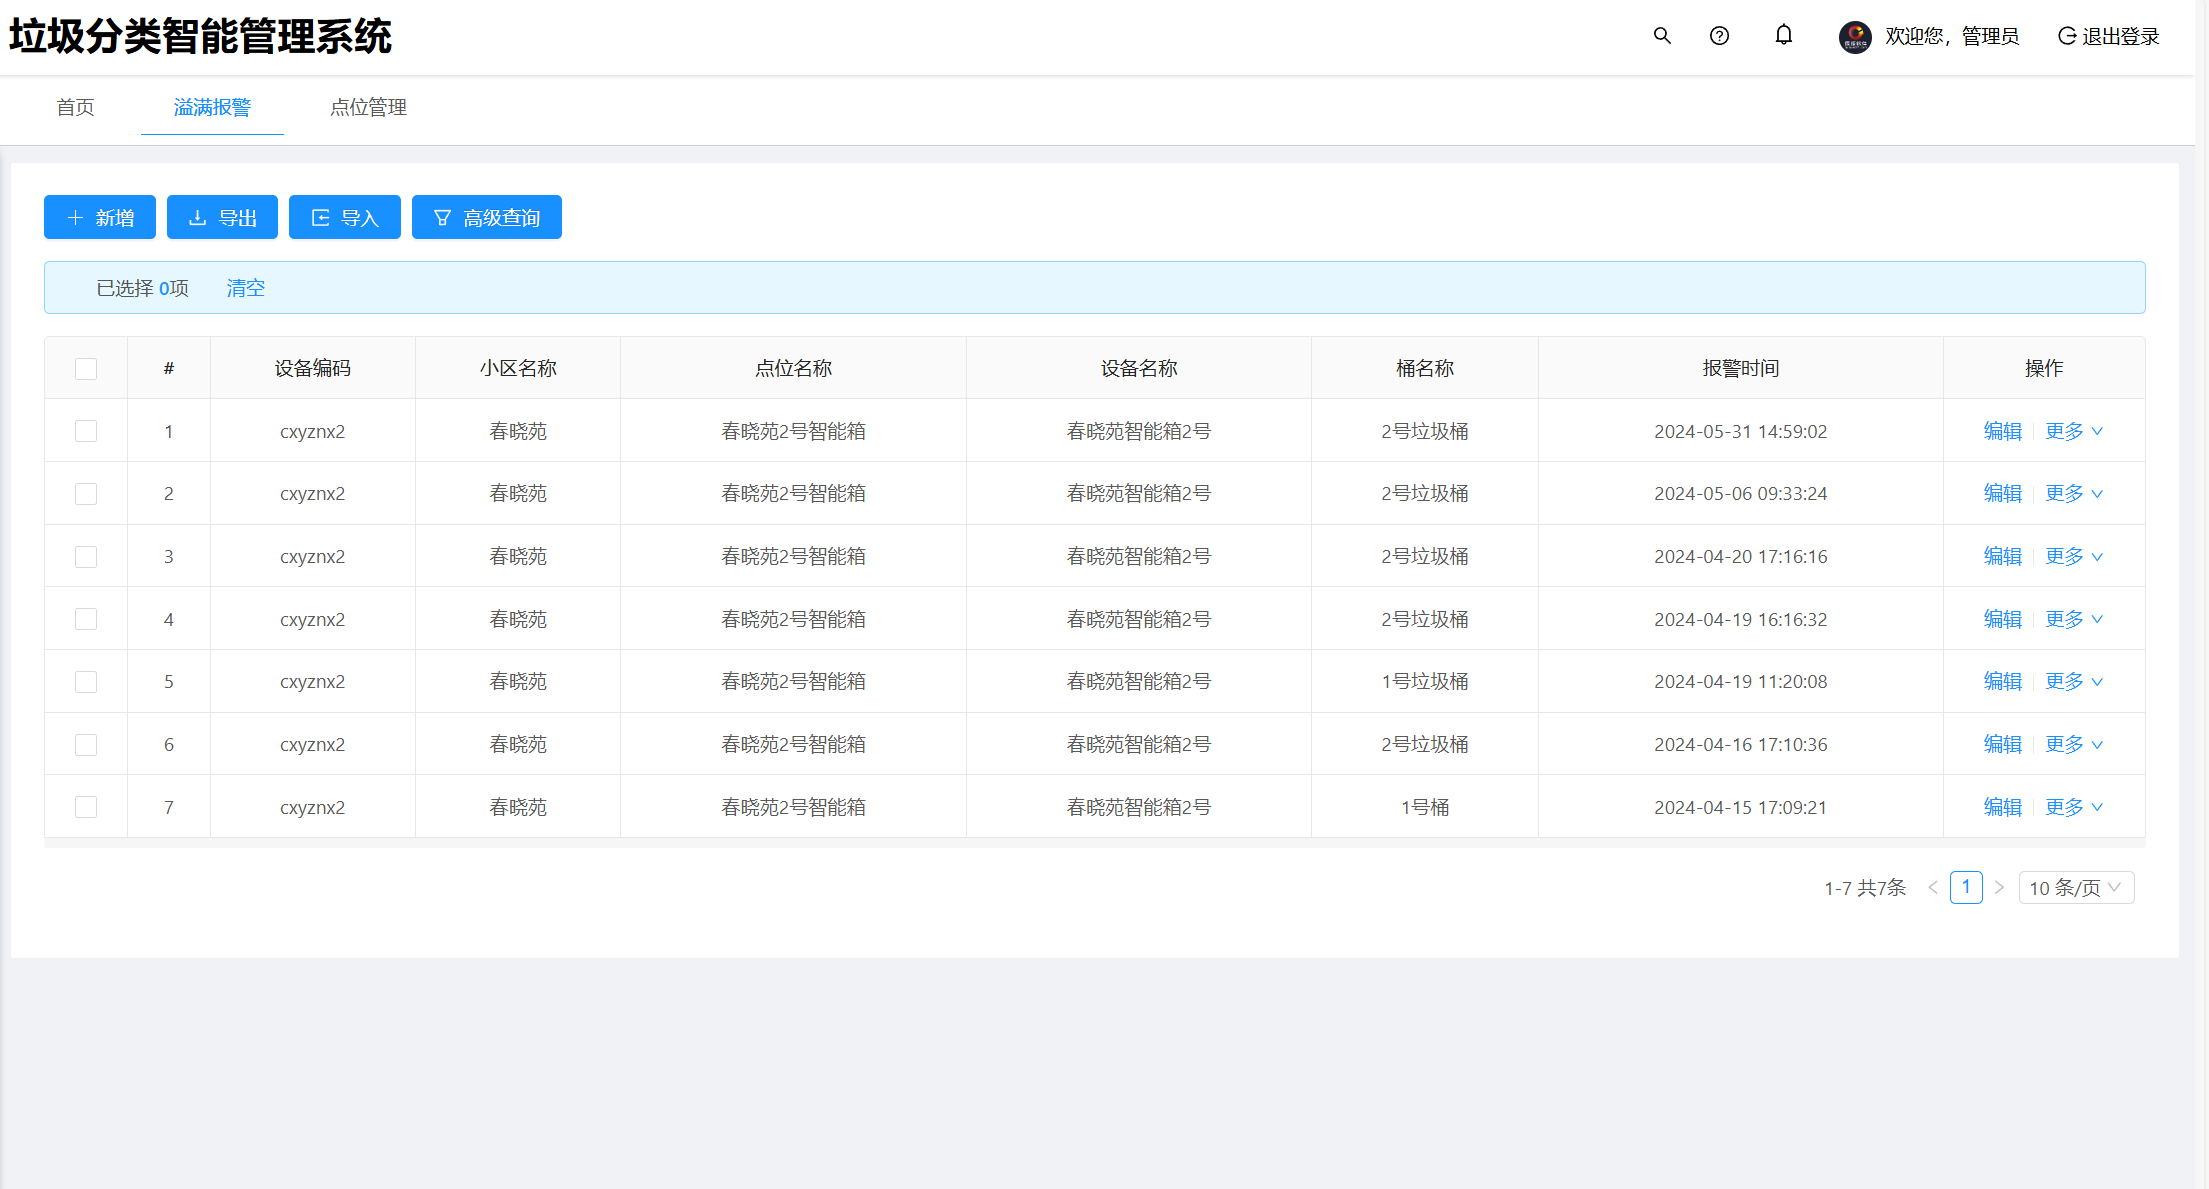Open 高级查询 filter button
Image resolution: width=2209 pixels, height=1189 pixels.
pos(486,217)
